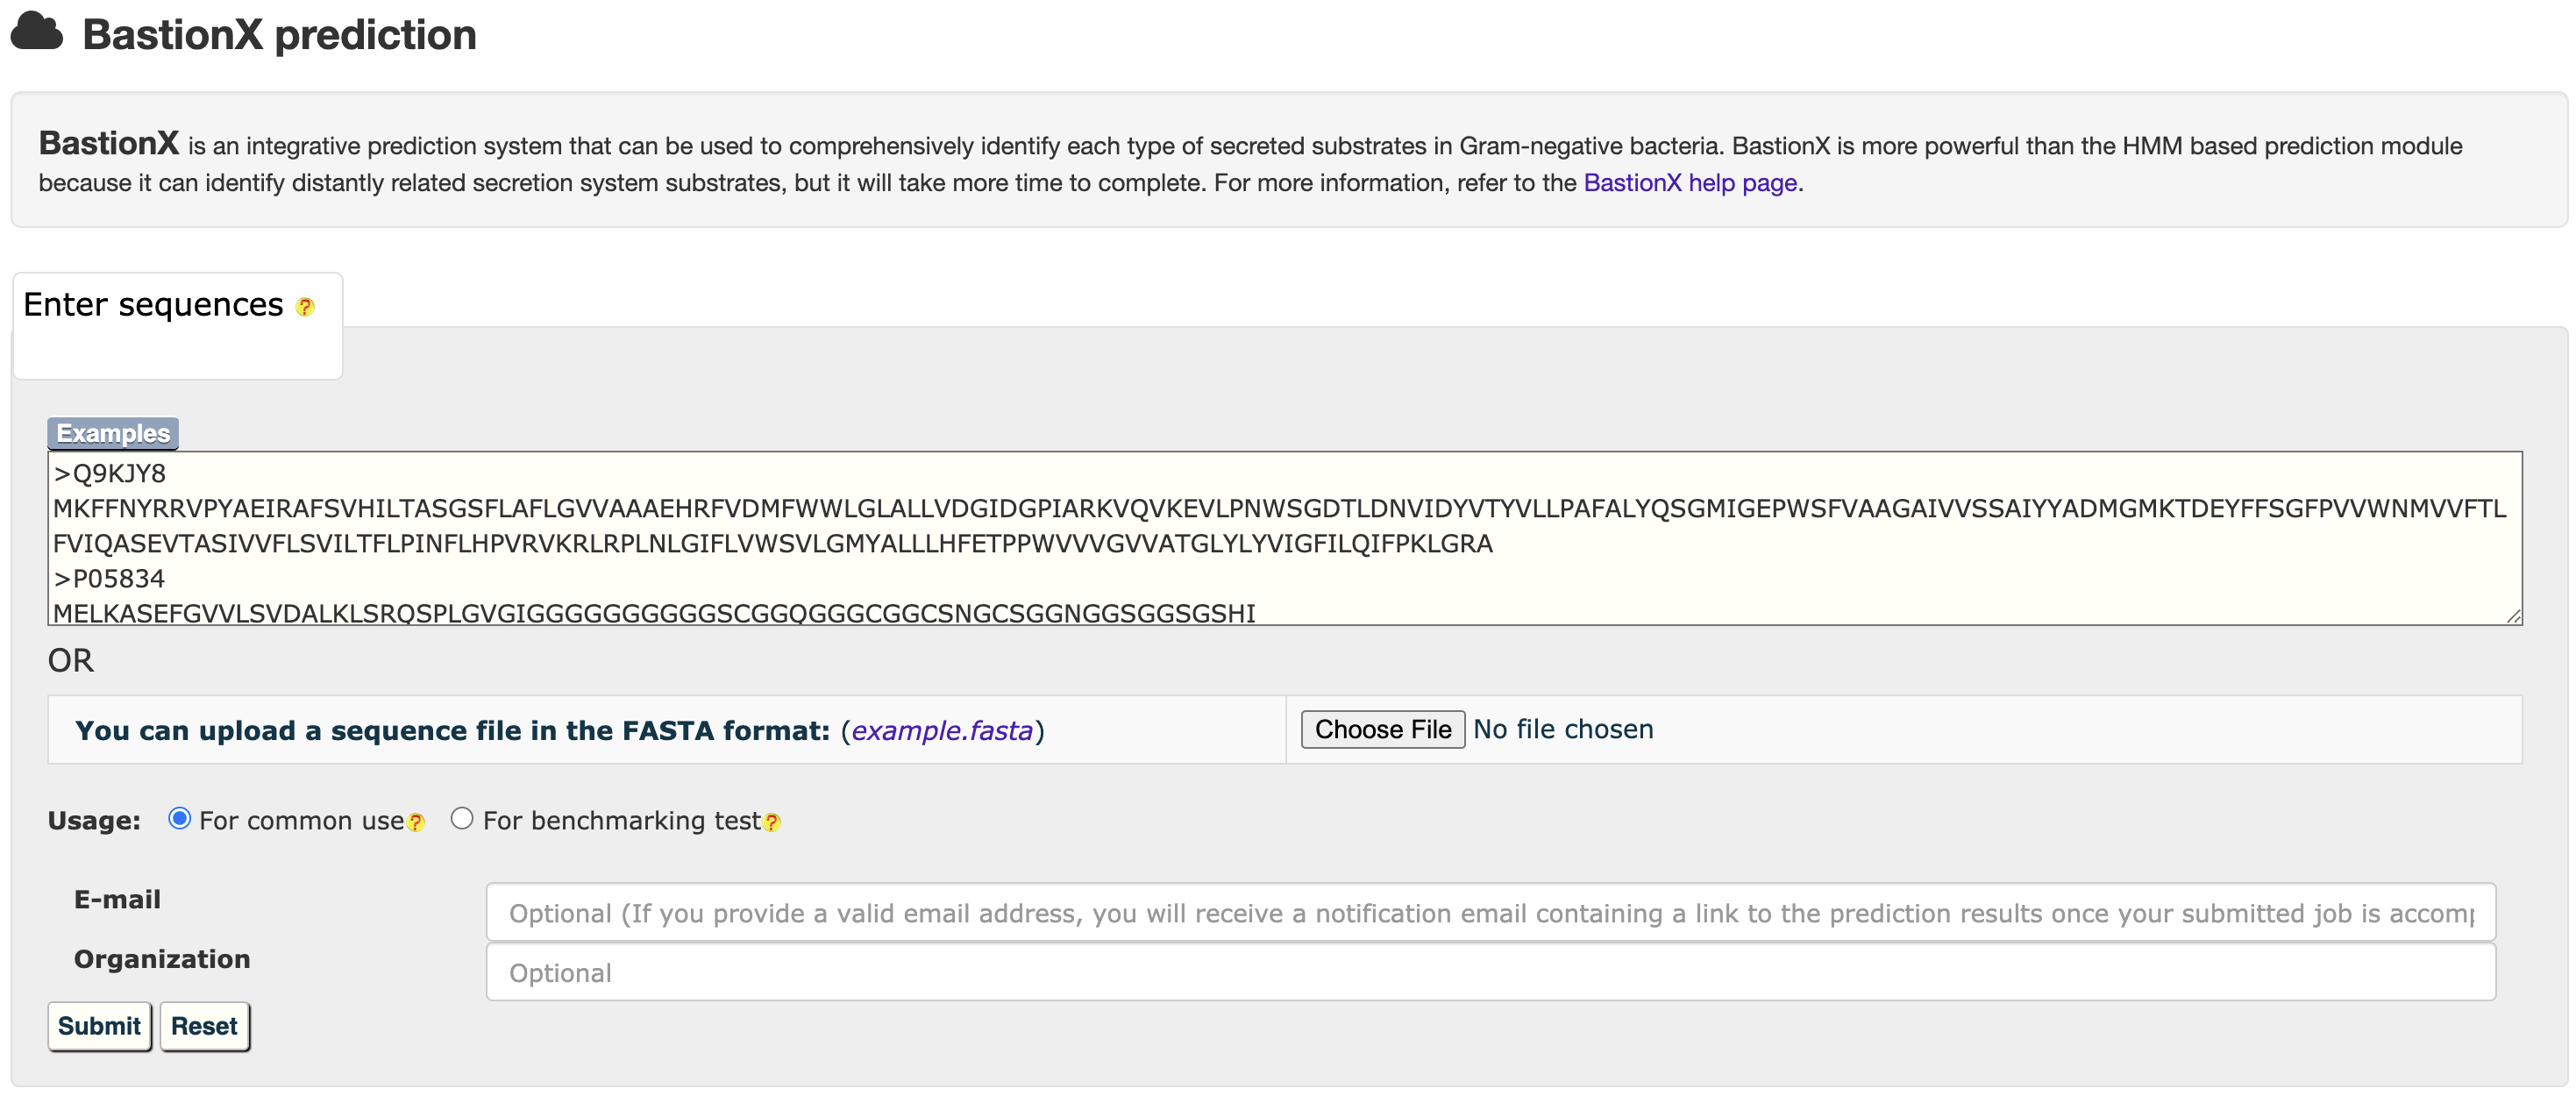Reset the sequence form
This screenshot has width=2576, height=1096.
(x=204, y=1026)
